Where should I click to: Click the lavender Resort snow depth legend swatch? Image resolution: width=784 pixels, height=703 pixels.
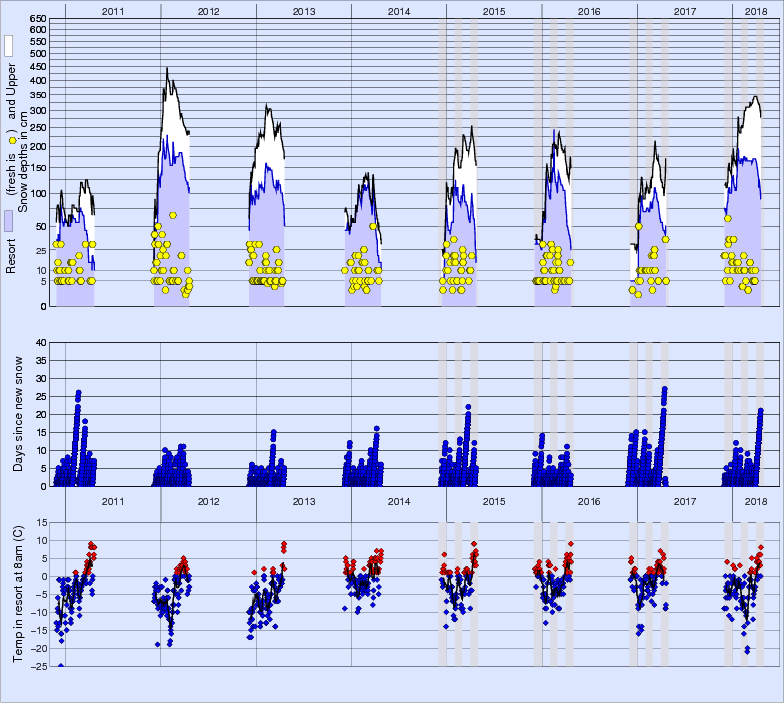click(9, 221)
